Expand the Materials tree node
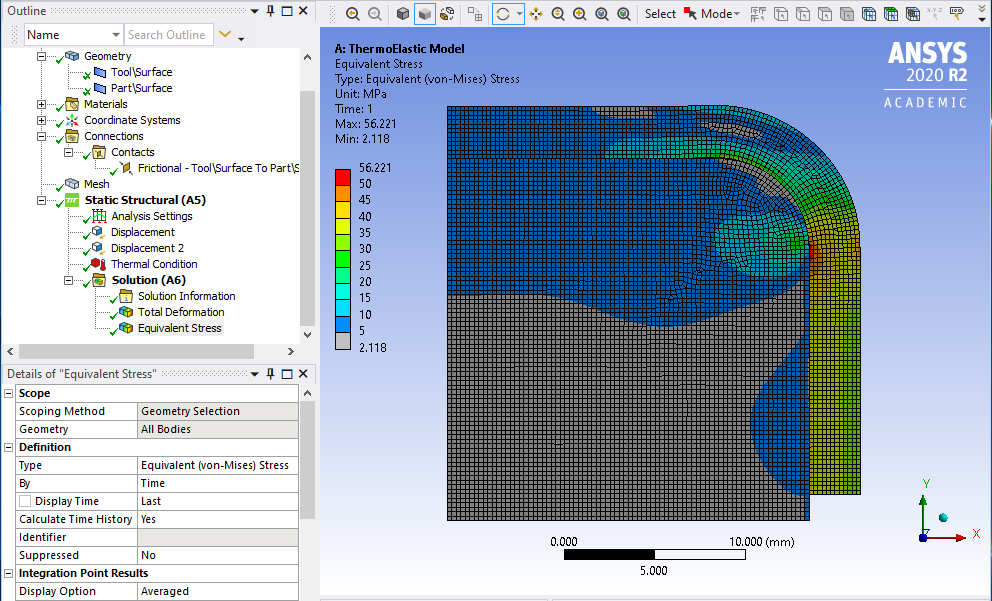Image resolution: width=992 pixels, height=601 pixels. 41,104
